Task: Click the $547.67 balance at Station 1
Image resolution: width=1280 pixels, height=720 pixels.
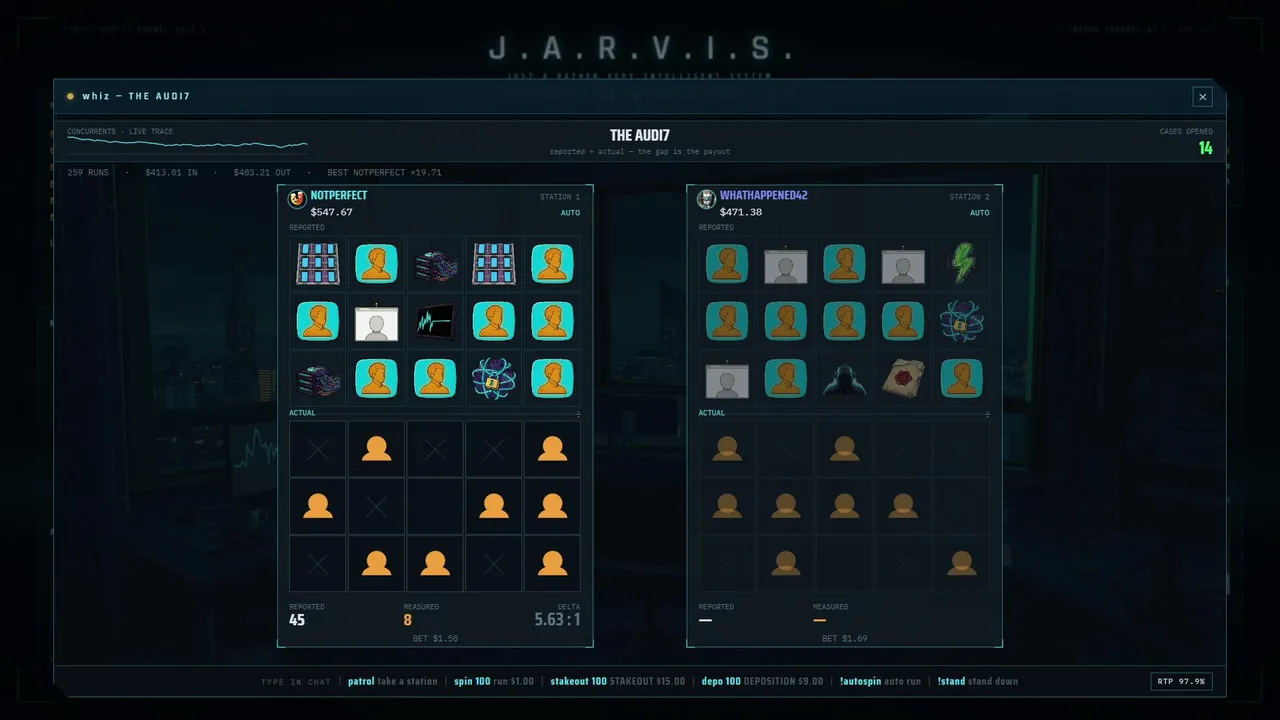Action: [x=331, y=212]
